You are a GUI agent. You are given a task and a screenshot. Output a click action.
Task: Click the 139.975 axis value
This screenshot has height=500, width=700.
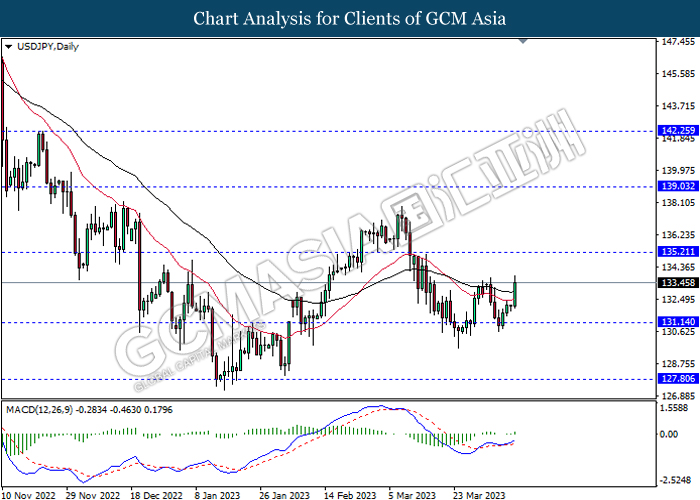[x=678, y=171]
